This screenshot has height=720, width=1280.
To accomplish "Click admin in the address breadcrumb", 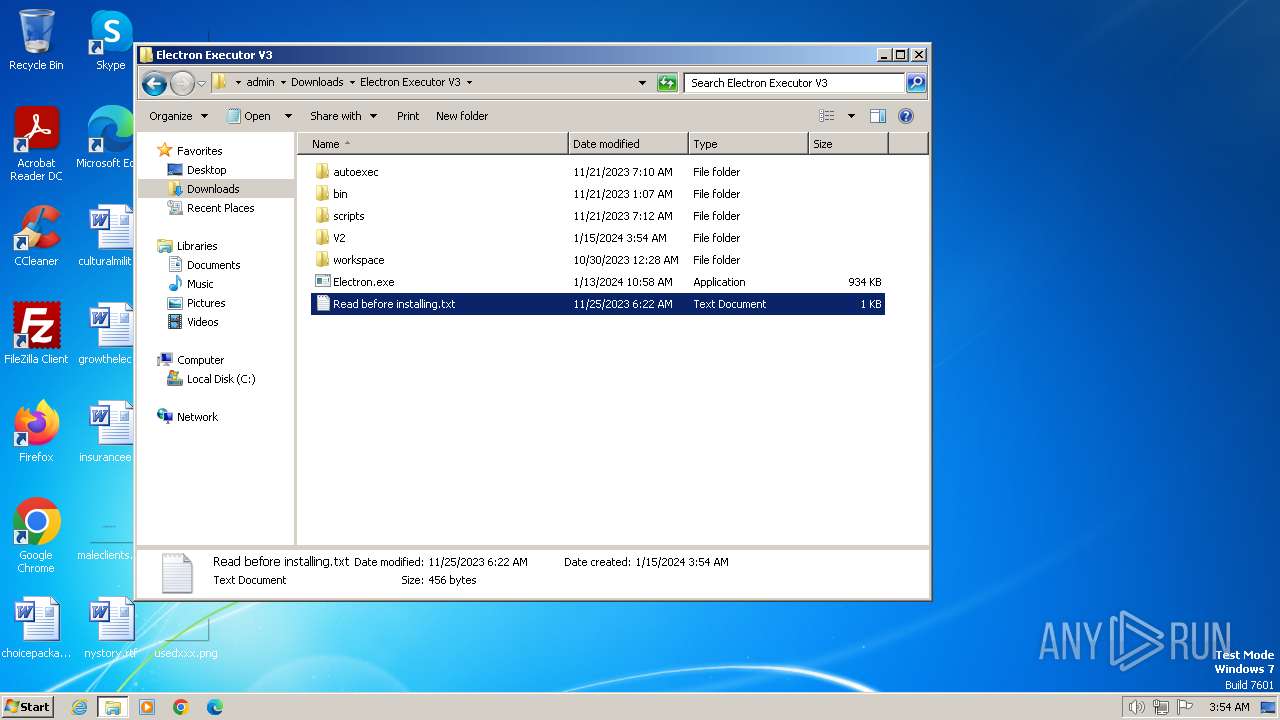I will pos(260,83).
